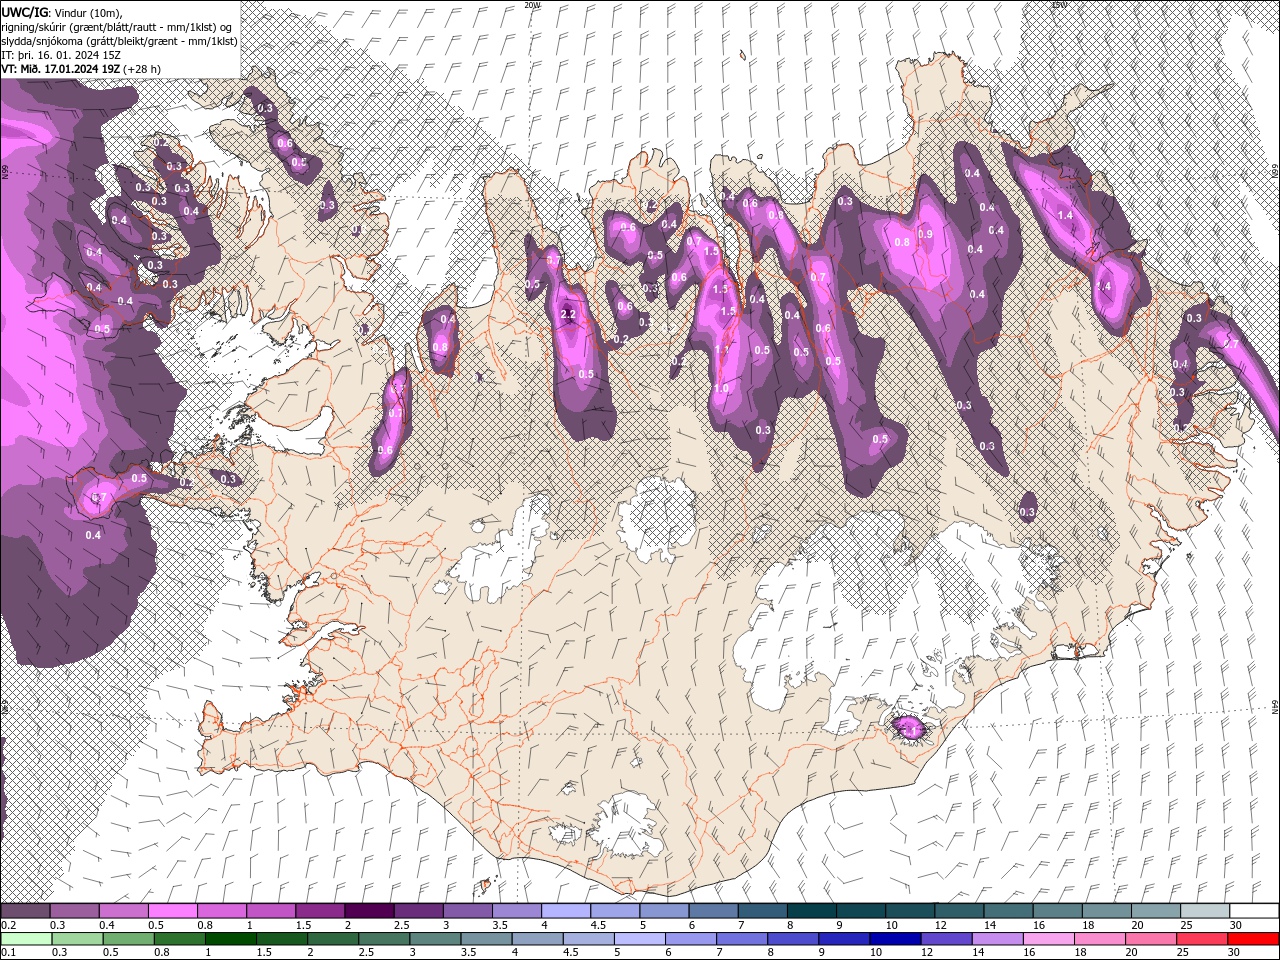Image resolution: width=1280 pixels, height=960 pixels.
Task: Select the pale gray snow swatch starting at 25
Action: point(1203,911)
